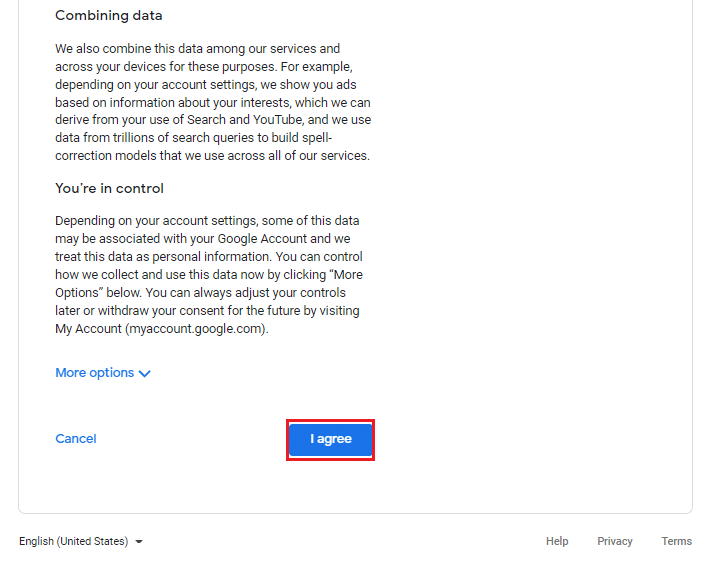Viewport: 707px width, 571px height.
Task: Click the Combining data heading
Action: tap(109, 15)
